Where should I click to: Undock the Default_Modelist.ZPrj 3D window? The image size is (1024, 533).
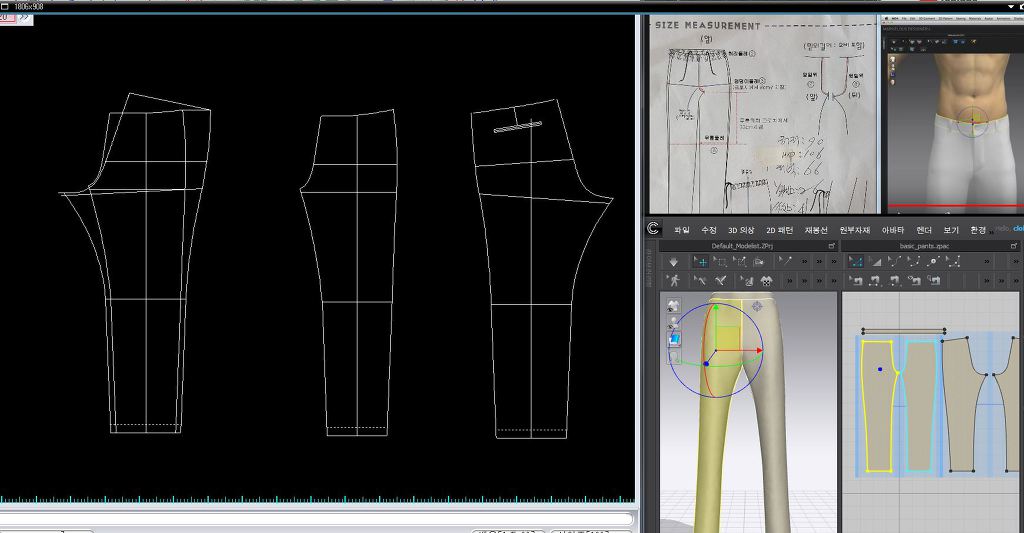[831, 246]
